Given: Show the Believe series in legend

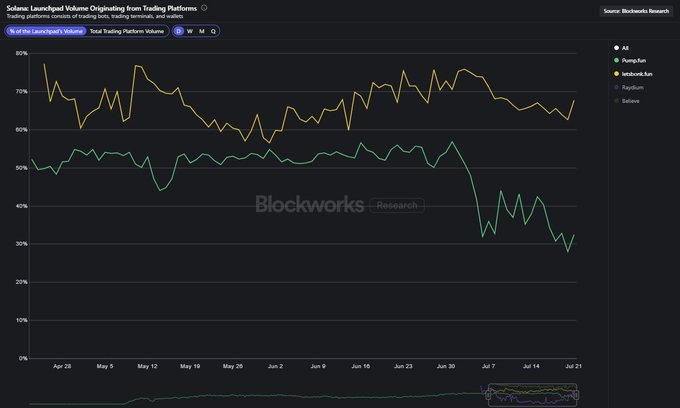Looking at the screenshot, I should (x=632, y=101).
